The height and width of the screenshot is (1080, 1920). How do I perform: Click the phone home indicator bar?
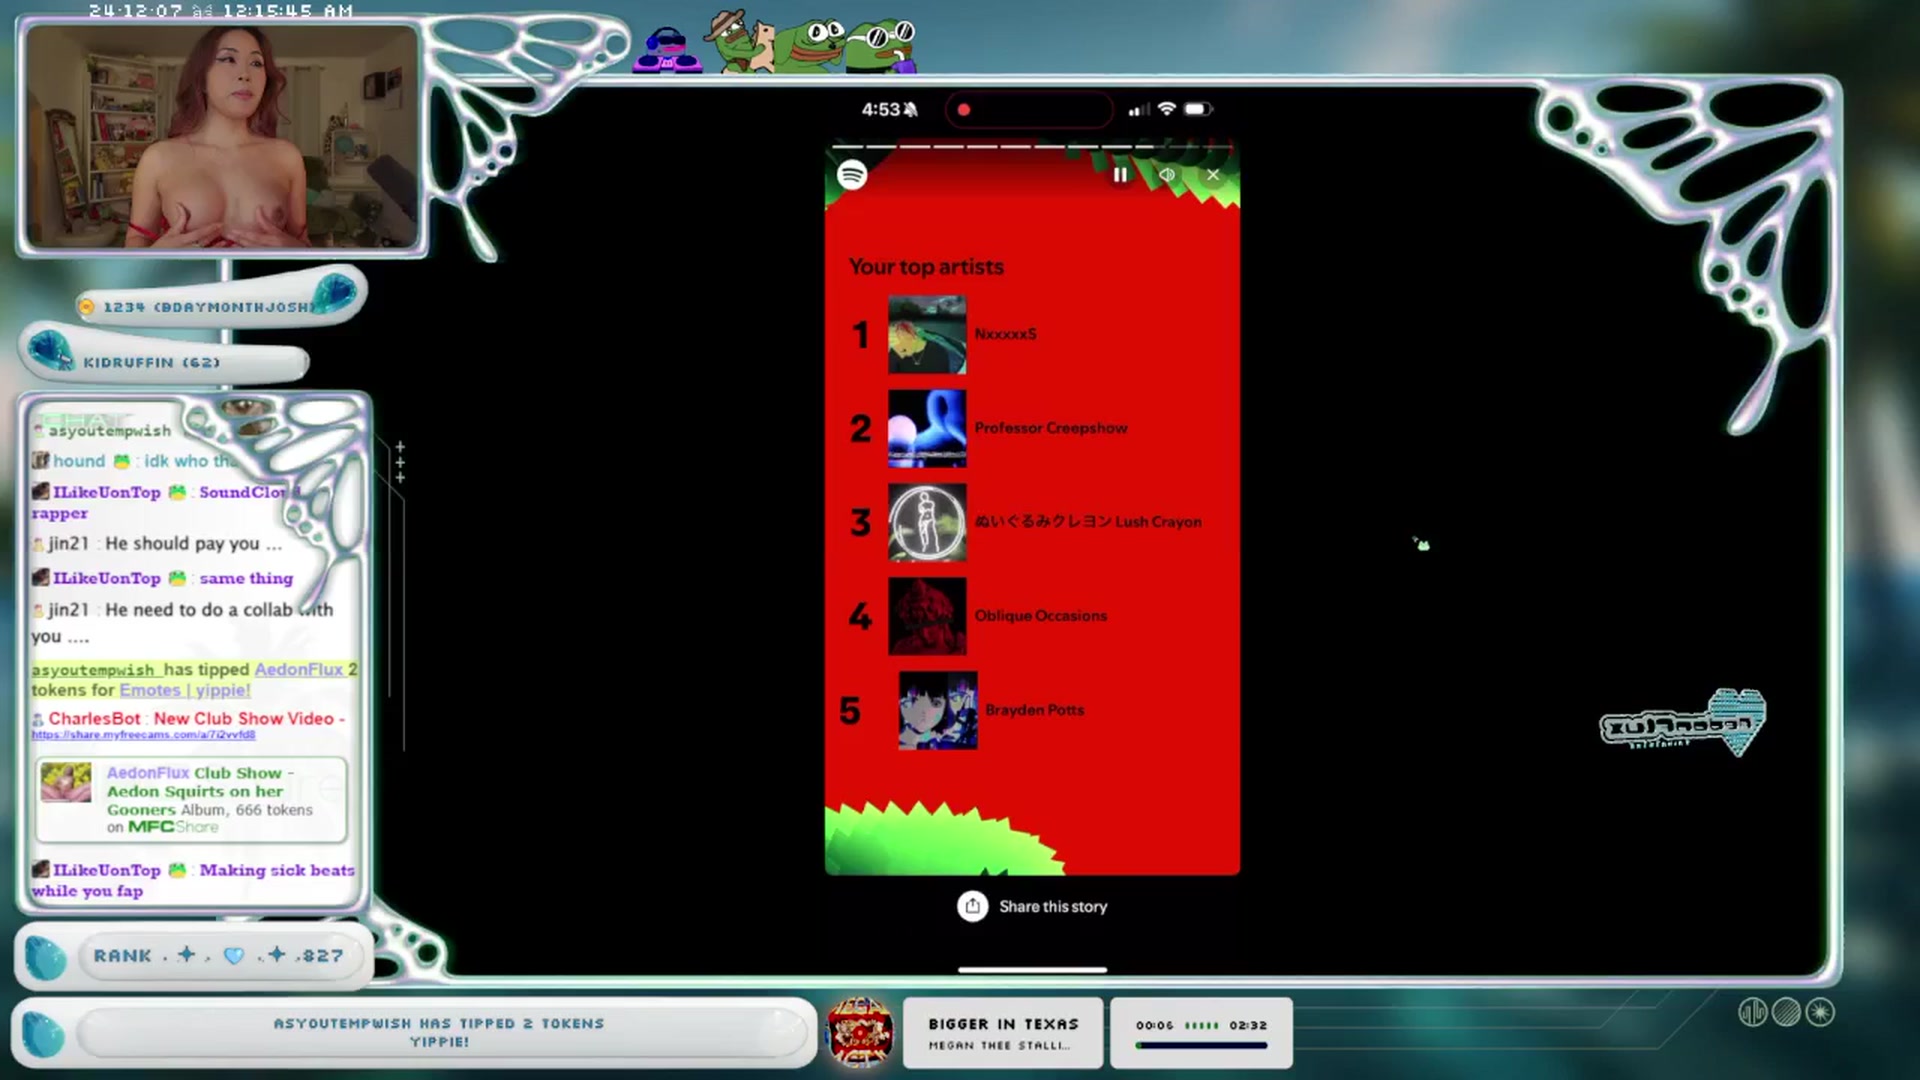coord(1032,969)
